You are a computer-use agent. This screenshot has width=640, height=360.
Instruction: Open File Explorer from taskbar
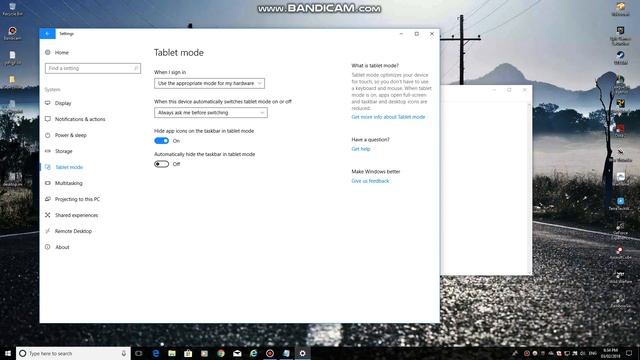(x=172, y=353)
